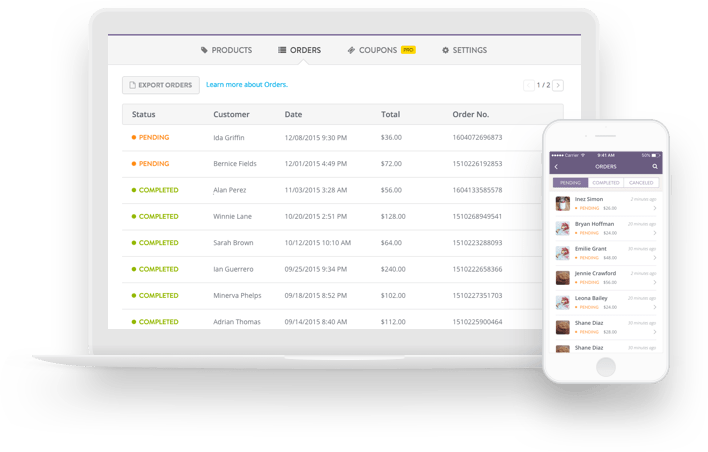Open the Ida Griffin pending order row
708x452 pixels.
(x=332, y=138)
